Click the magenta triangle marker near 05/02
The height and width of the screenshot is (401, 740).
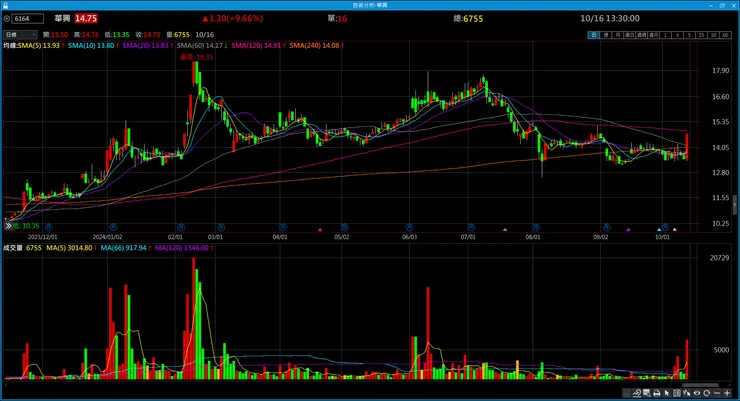(320, 230)
